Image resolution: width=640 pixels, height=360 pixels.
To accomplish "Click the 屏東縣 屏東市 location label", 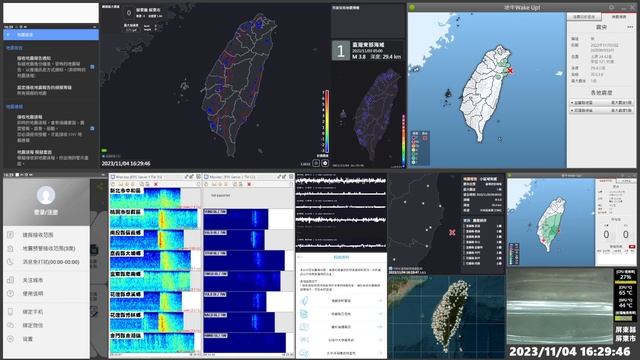I will (x=625, y=334).
